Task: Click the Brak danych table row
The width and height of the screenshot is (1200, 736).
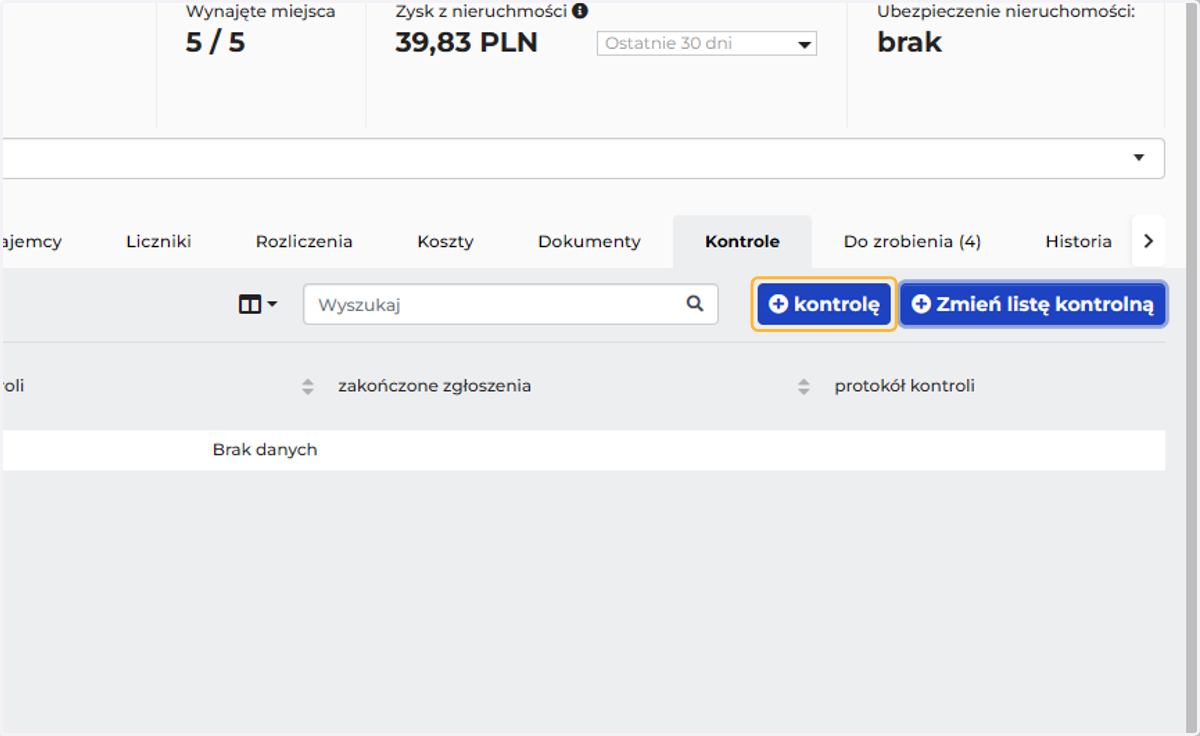Action: (582, 450)
